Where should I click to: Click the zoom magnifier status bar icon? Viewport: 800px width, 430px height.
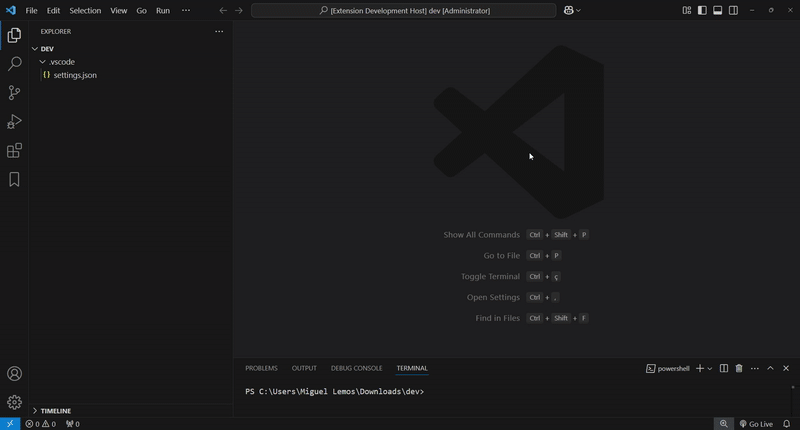723,424
